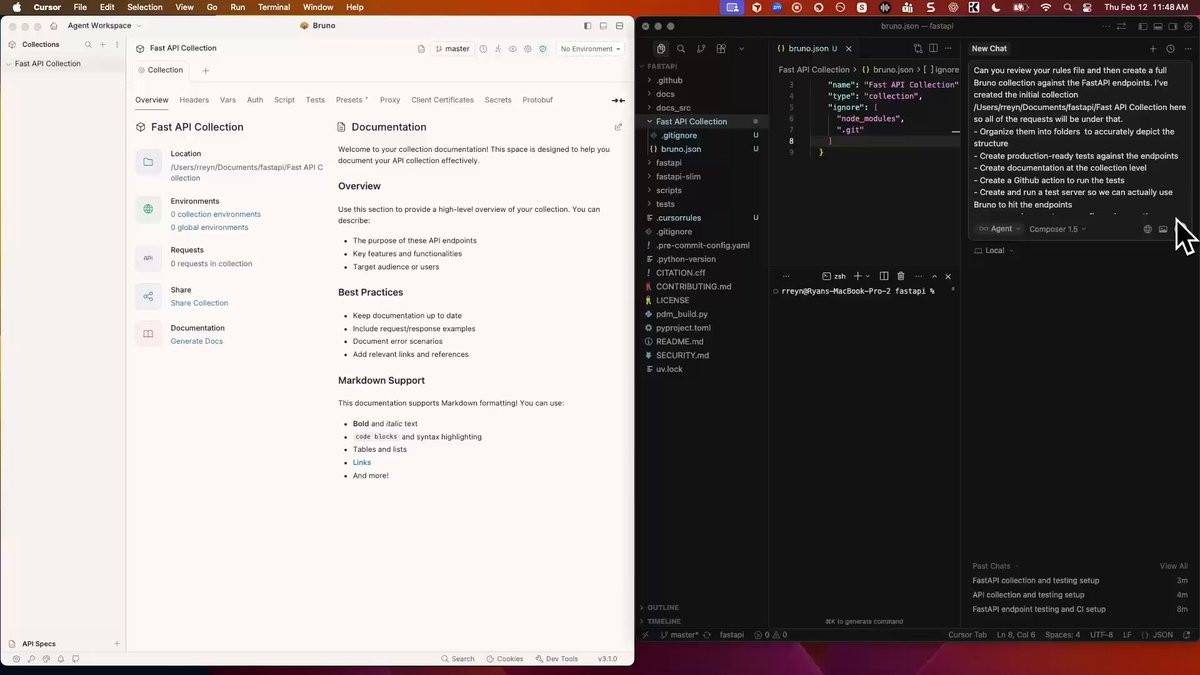This screenshot has width=1200, height=675.
Task: Switch to Client Certificates tab
Action: coord(442,100)
